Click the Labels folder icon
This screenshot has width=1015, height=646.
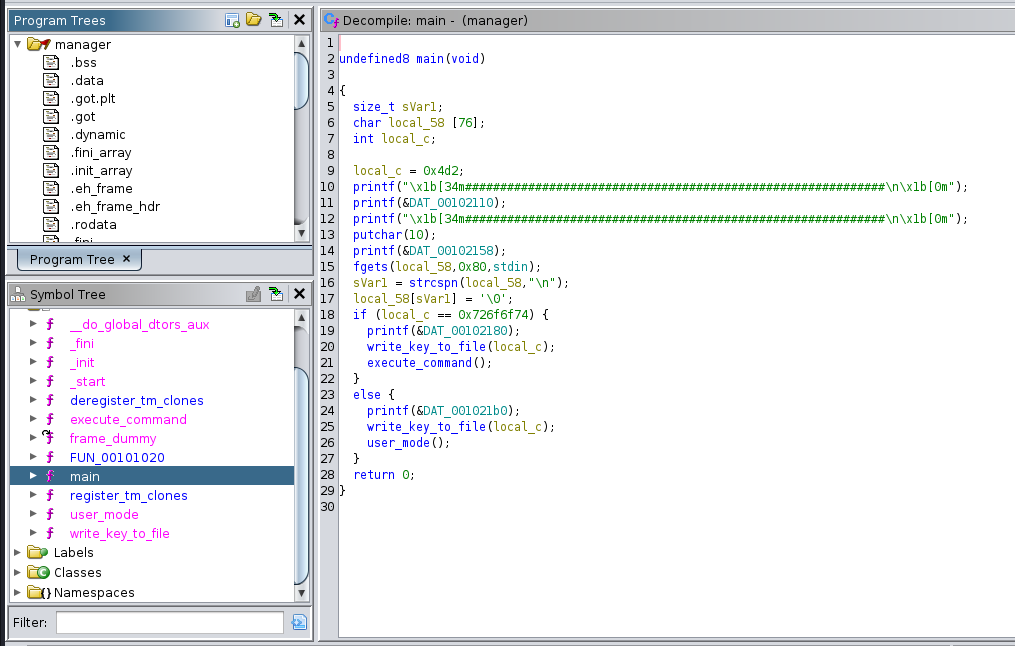point(38,552)
